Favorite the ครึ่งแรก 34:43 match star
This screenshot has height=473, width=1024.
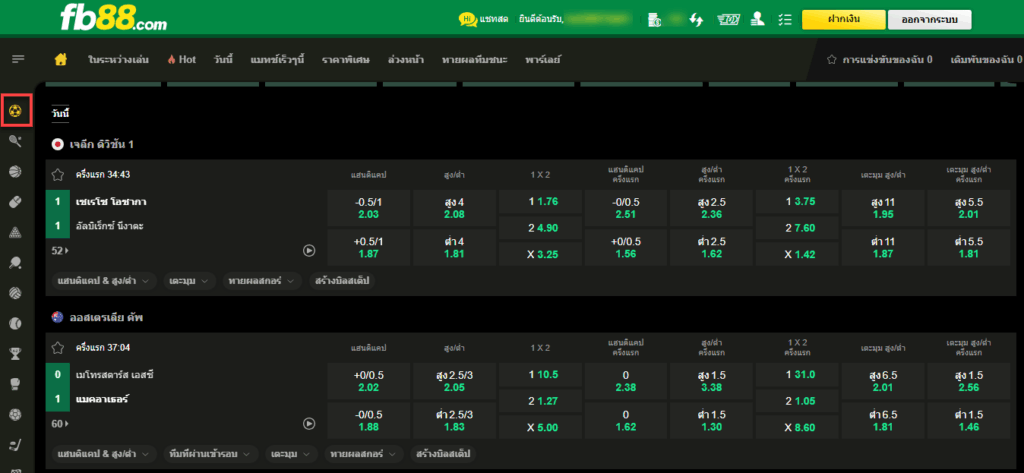tap(58, 175)
